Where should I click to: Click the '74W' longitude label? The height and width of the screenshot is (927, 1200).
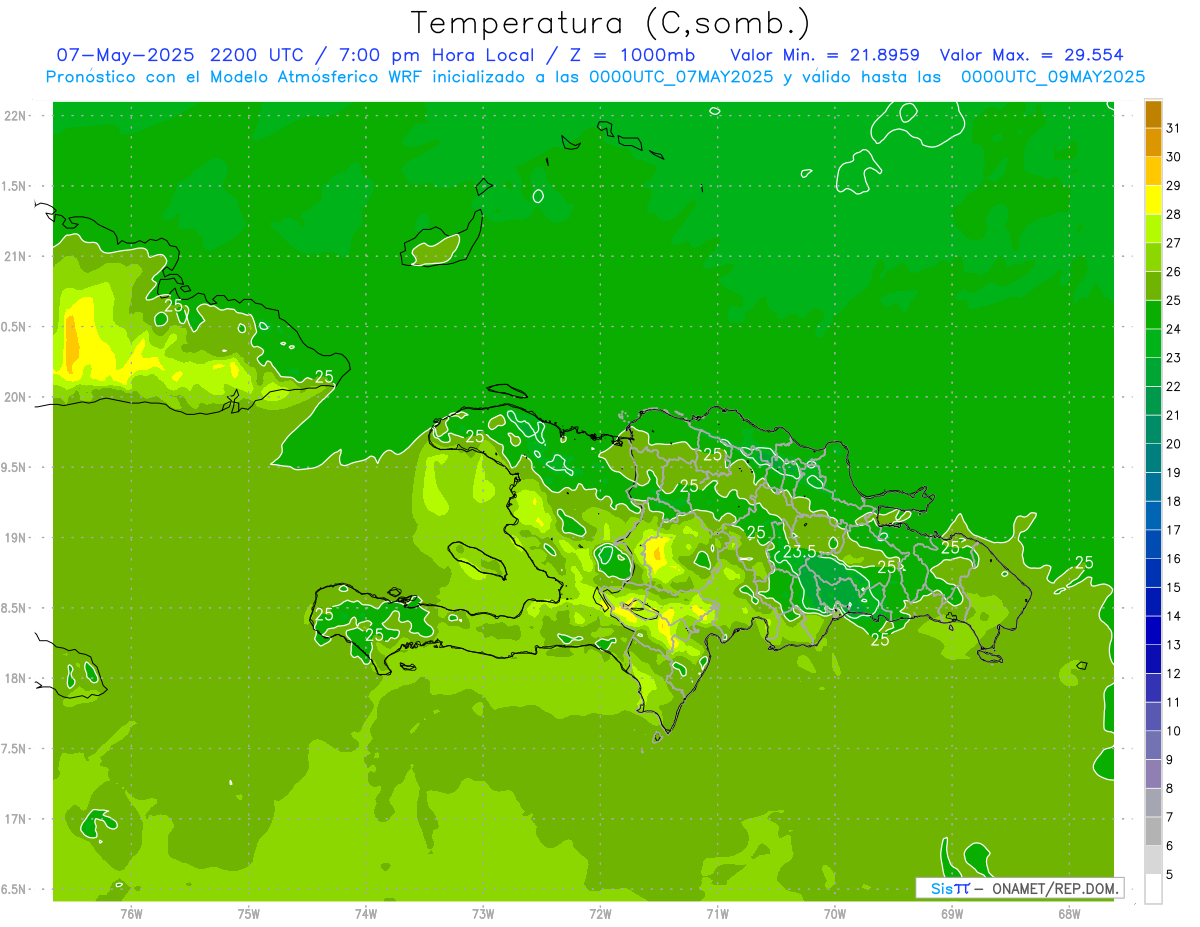coord(365,913)
